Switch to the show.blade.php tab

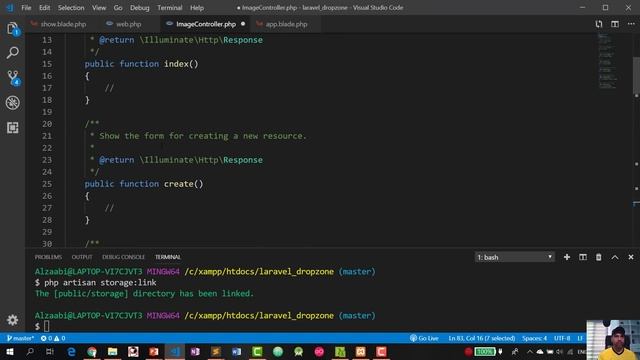(x=63, y=24)
